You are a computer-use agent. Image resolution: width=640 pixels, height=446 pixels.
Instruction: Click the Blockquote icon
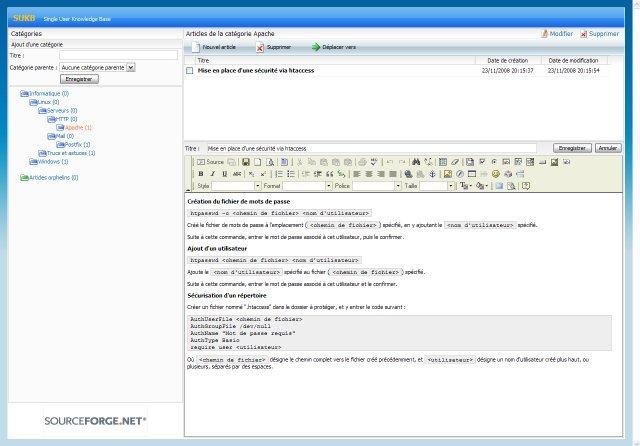tap(329, 174)
